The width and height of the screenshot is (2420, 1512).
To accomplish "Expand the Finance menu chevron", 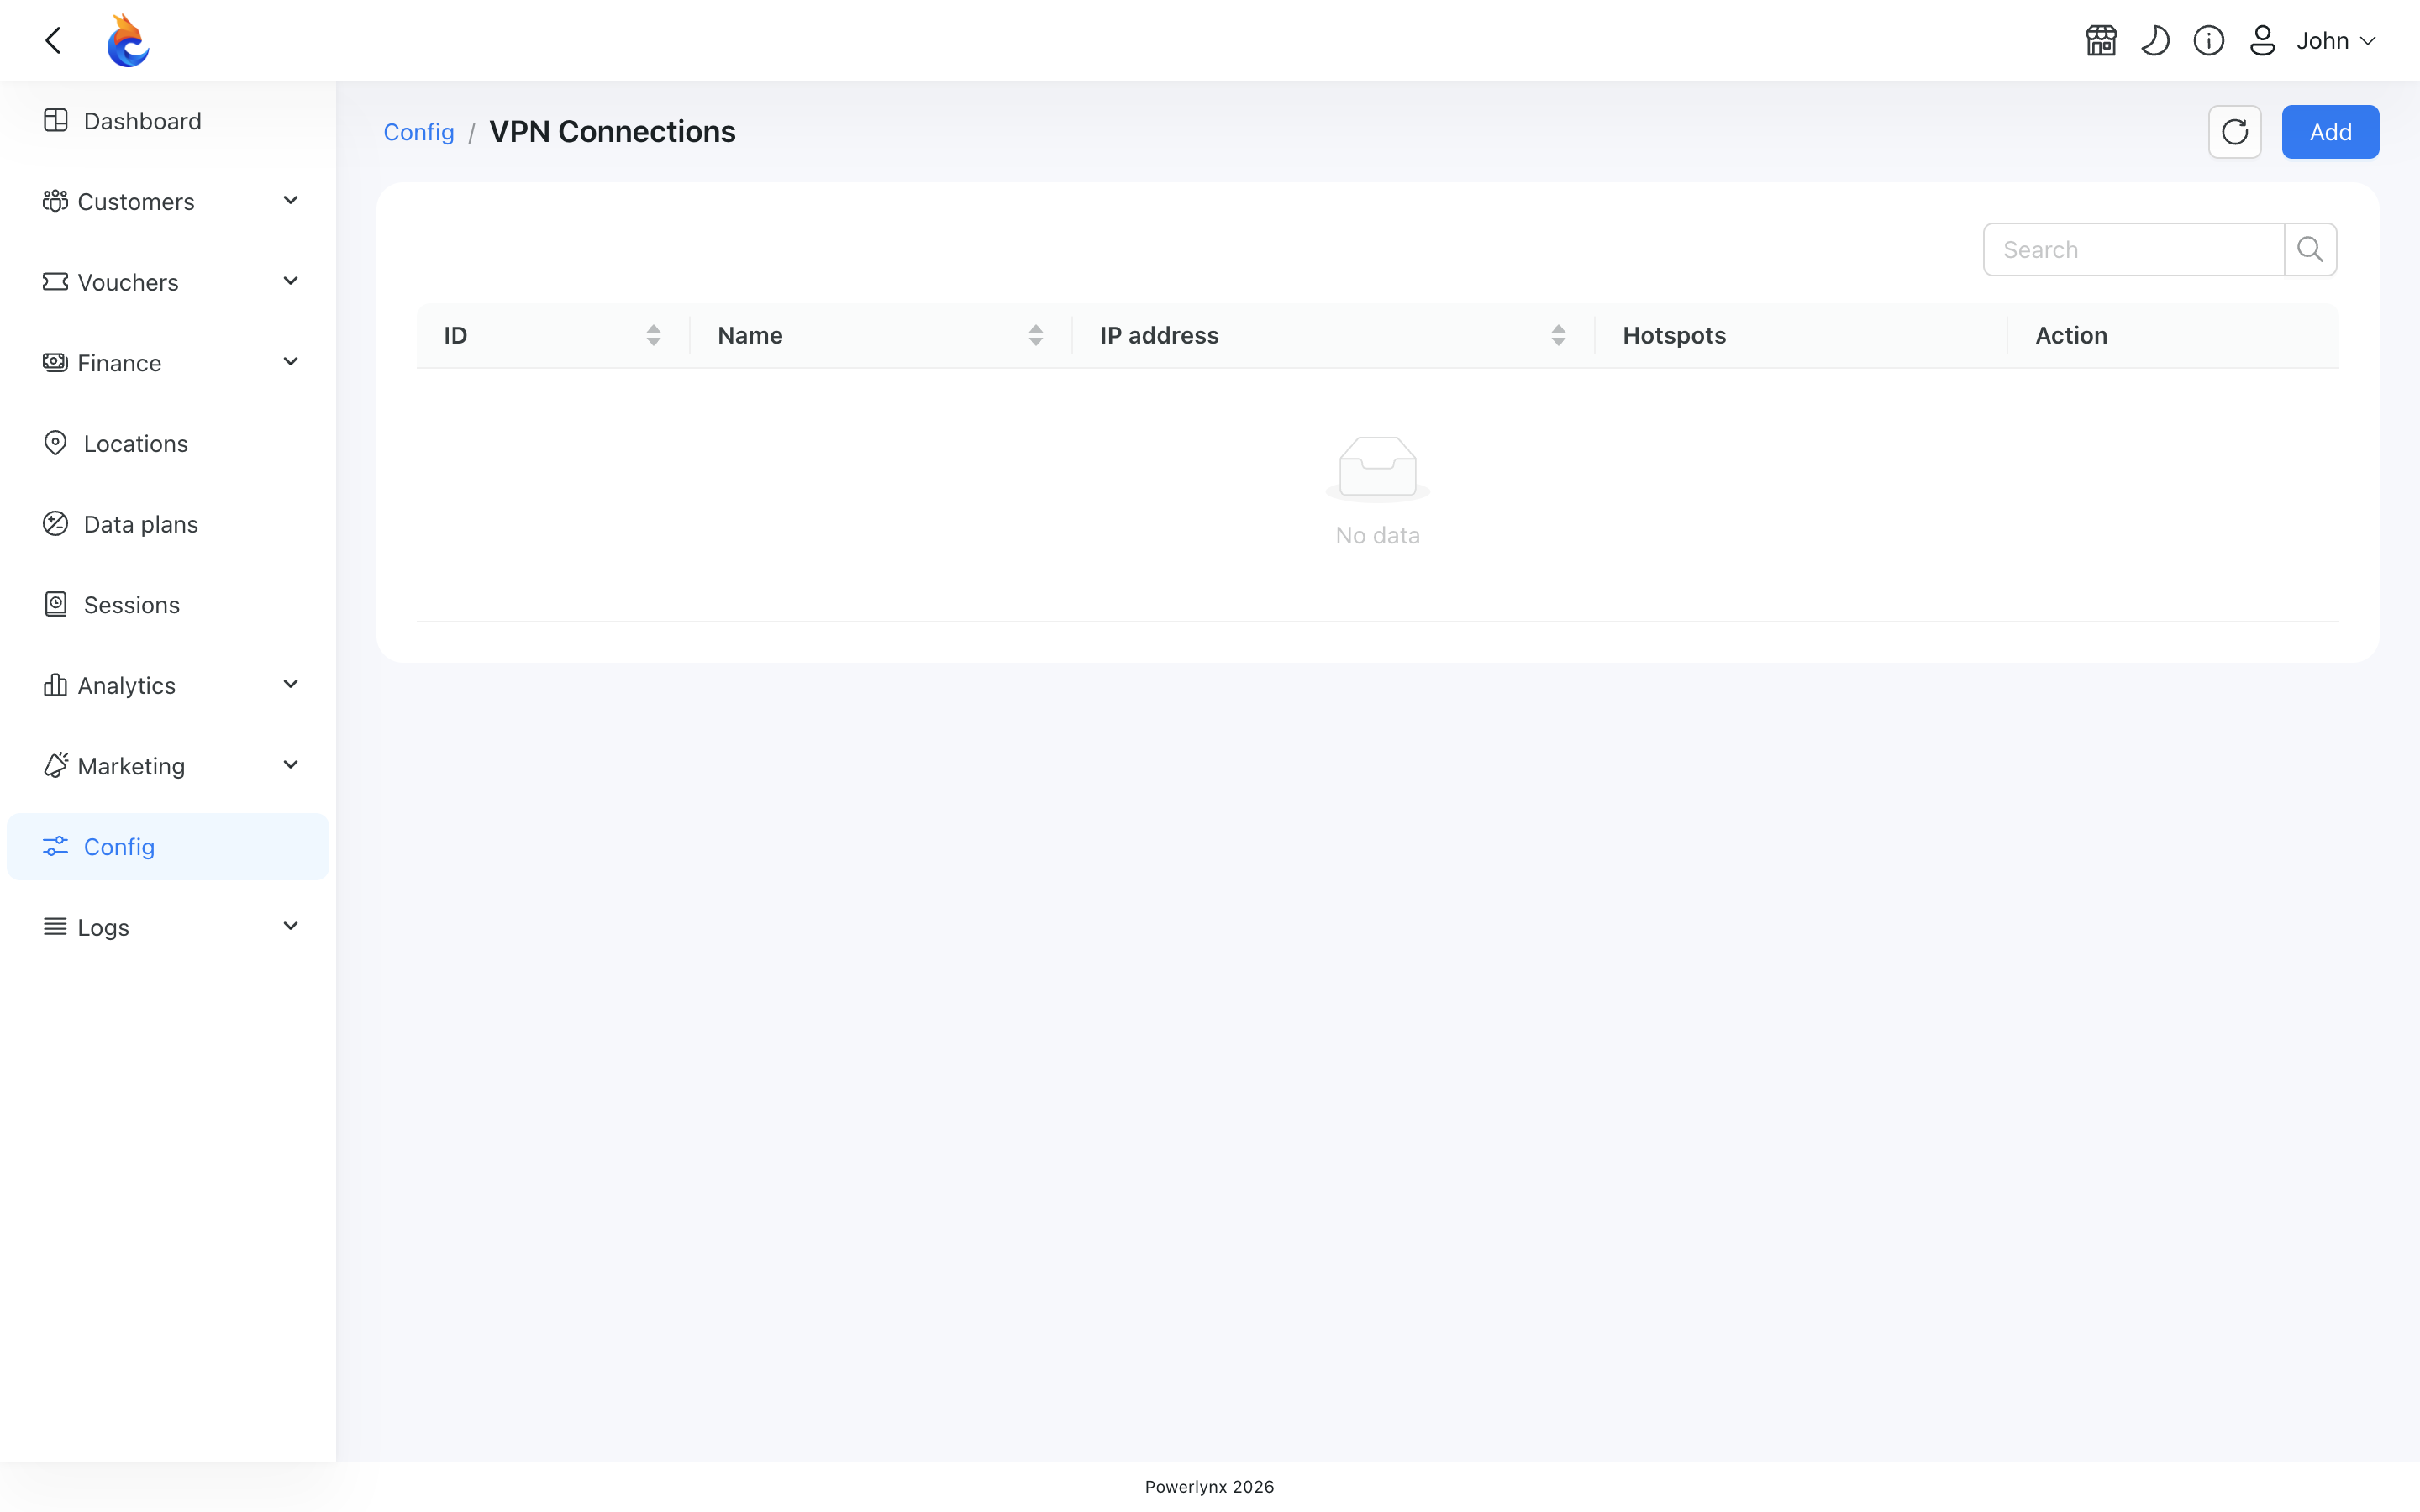I will [291, 362].
